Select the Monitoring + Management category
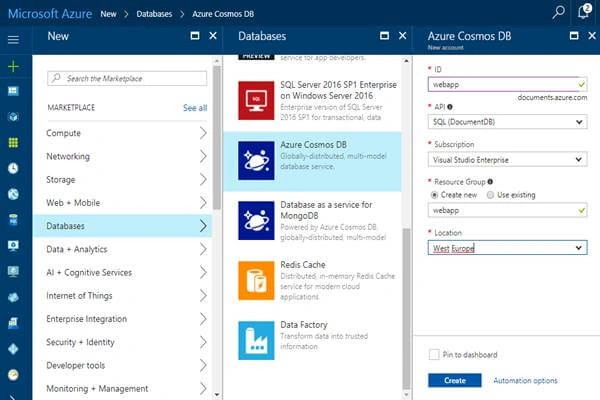Screen dimensions: 600x400 123,389
